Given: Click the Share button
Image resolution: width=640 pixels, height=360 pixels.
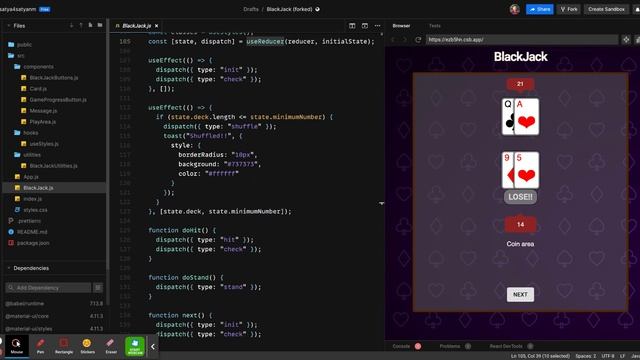Looking at the screenshot, I should click(x=540, y=9).
